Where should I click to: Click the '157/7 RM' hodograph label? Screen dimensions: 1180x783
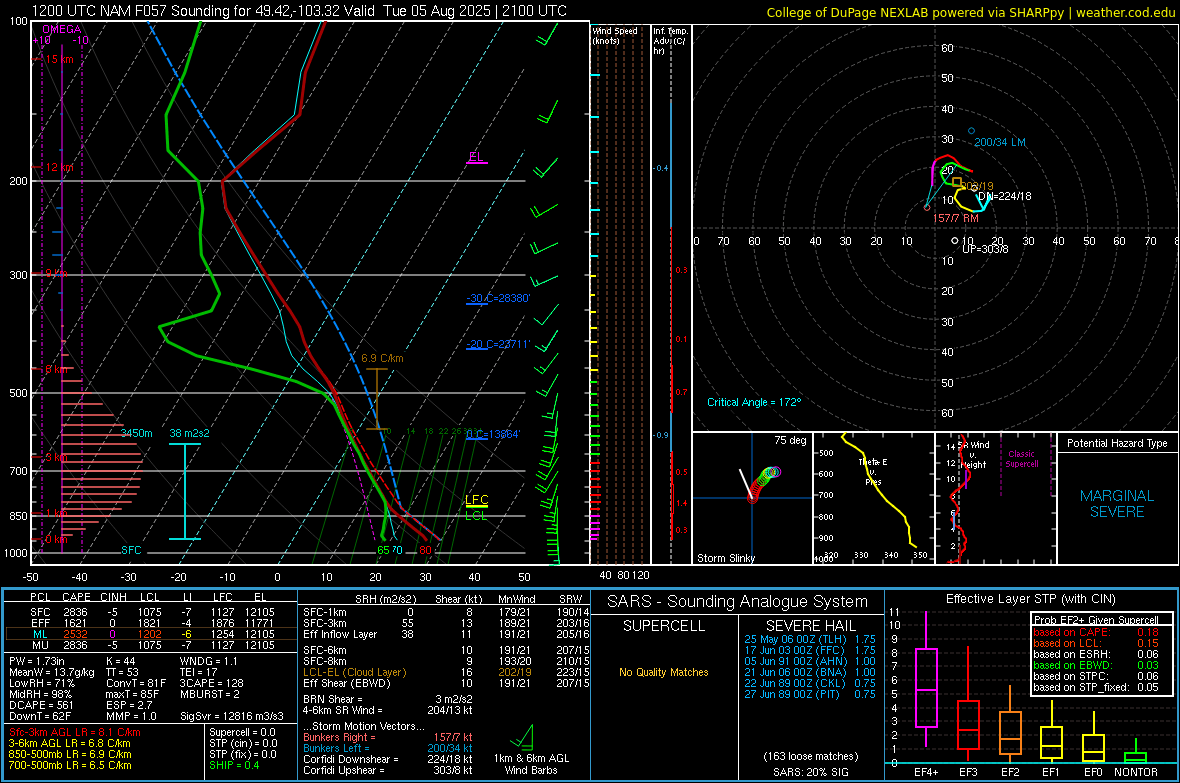(956, 218)
